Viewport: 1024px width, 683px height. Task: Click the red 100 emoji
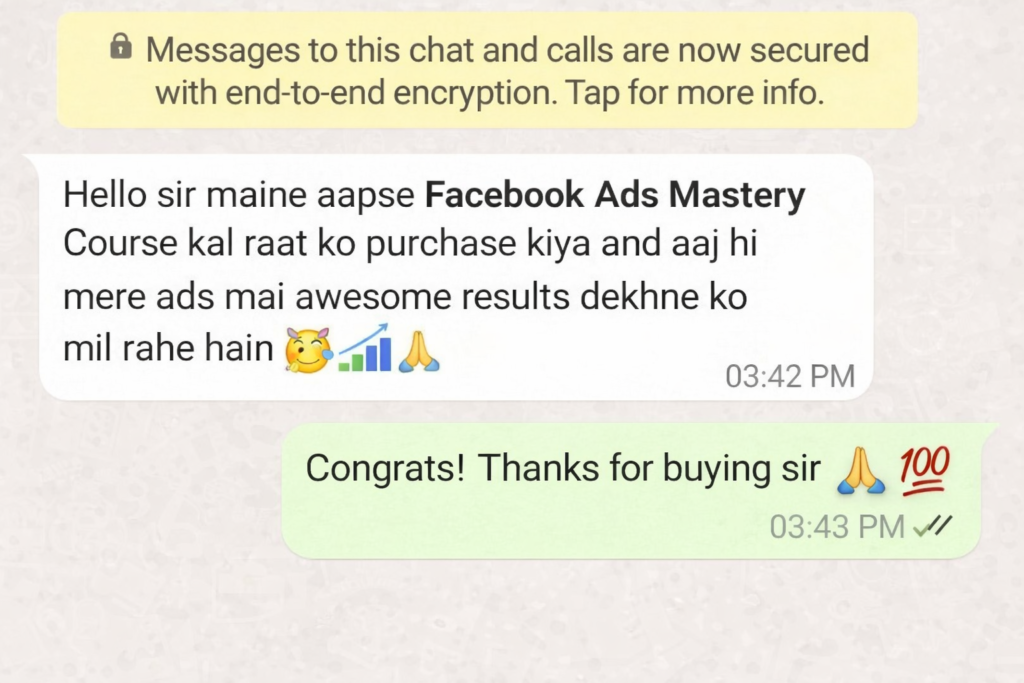(x=924, y=470)
